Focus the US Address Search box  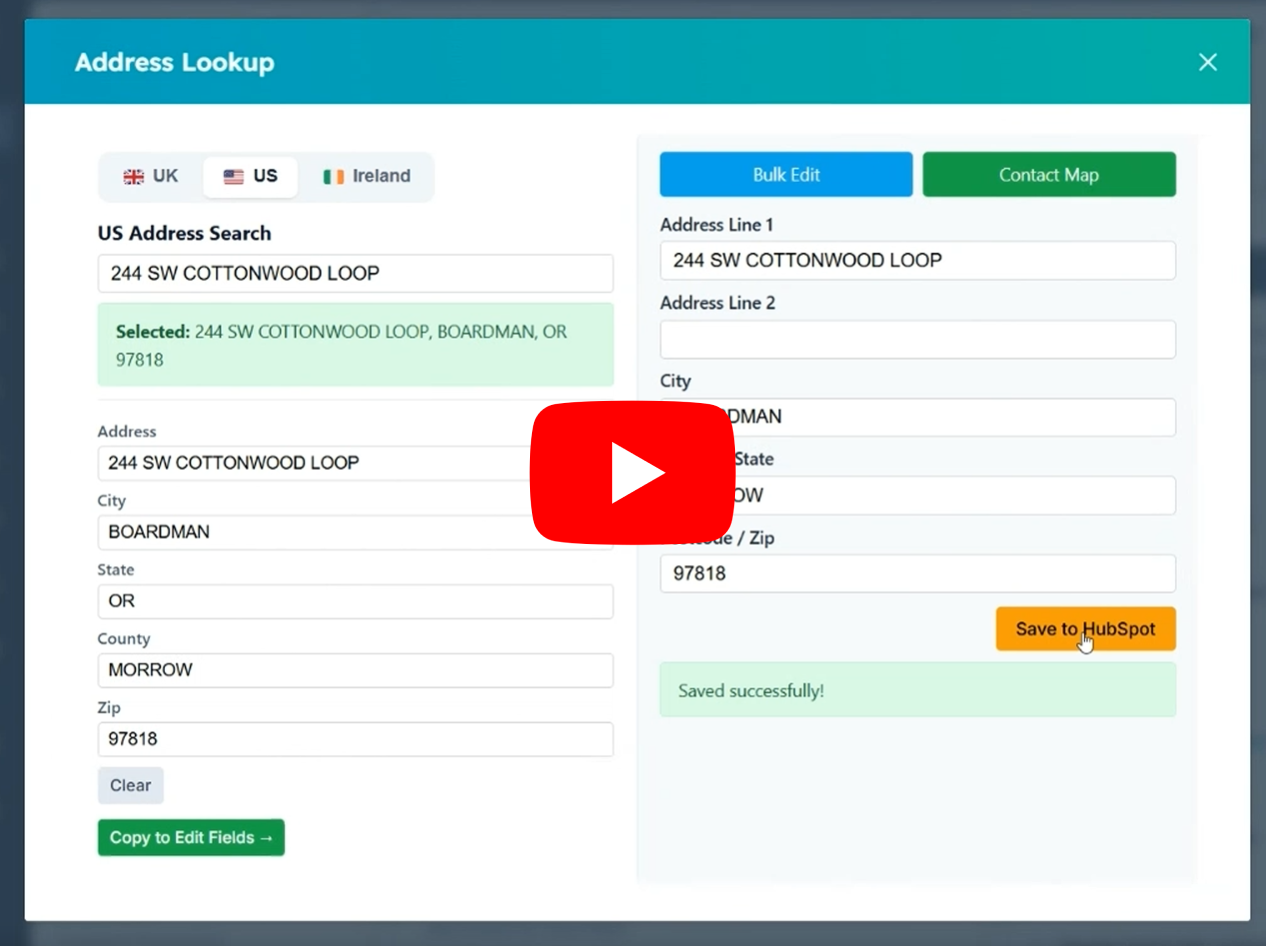click(355, 273)
